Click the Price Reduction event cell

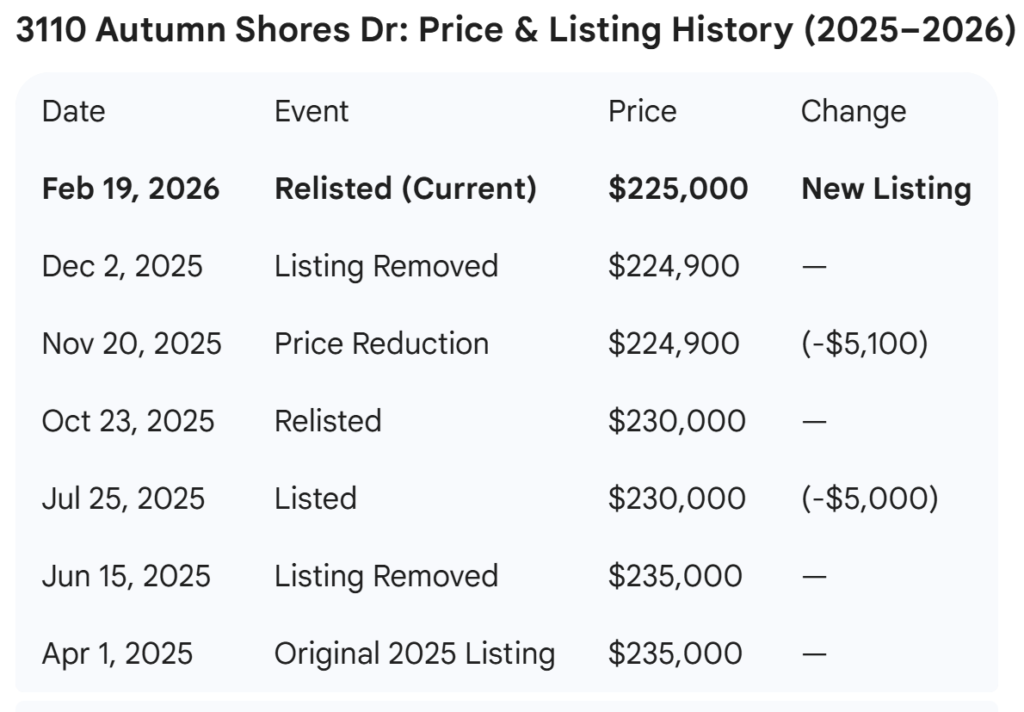click(381, 344)
